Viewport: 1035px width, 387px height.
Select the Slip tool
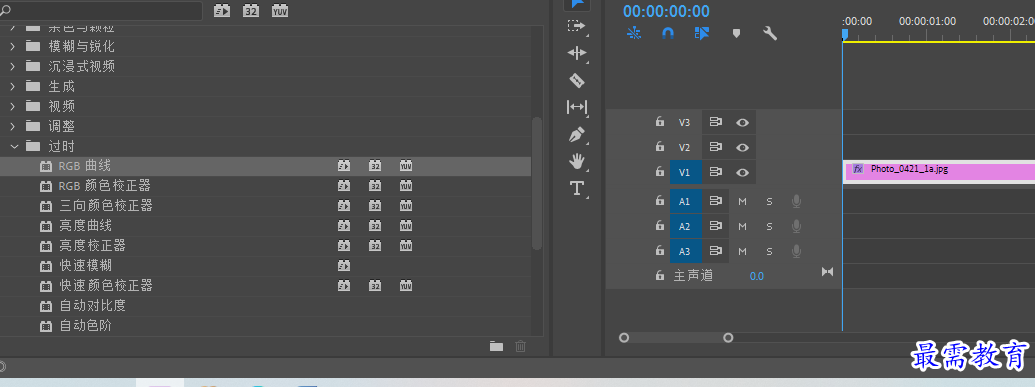576,107
